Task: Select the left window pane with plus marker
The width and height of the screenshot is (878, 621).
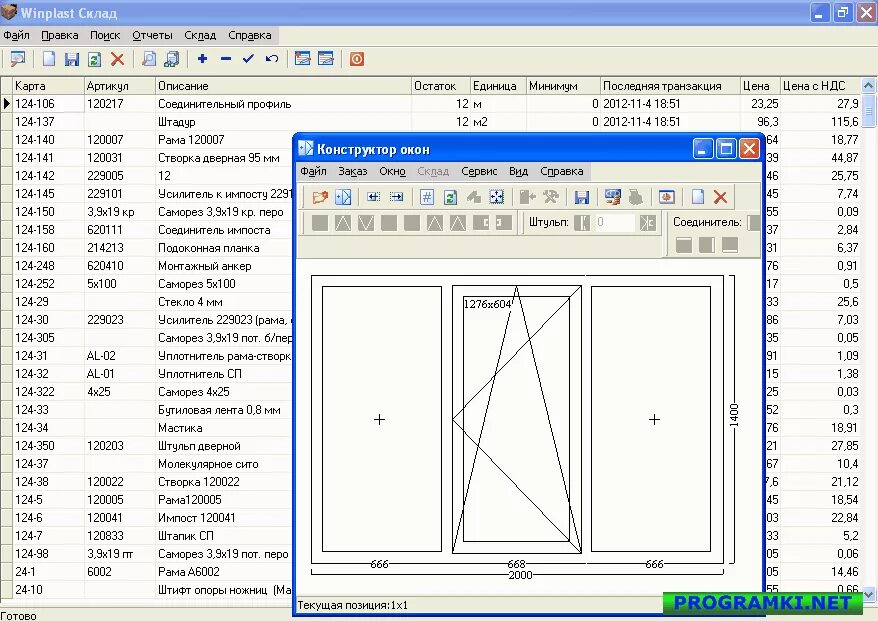Action: click(x=380, y=419)
